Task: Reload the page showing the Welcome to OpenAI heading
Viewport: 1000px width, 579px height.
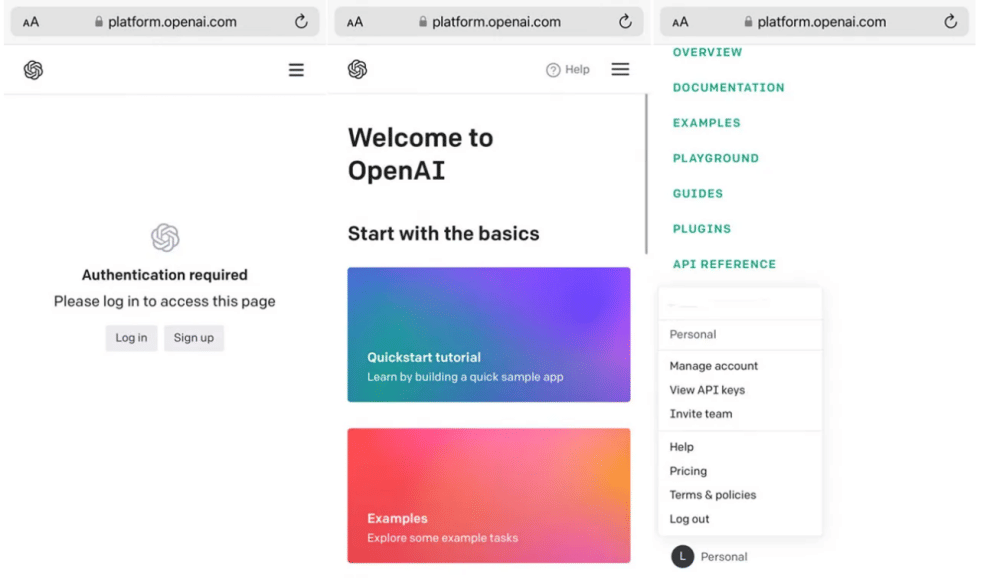Action: tap(625, 22)
